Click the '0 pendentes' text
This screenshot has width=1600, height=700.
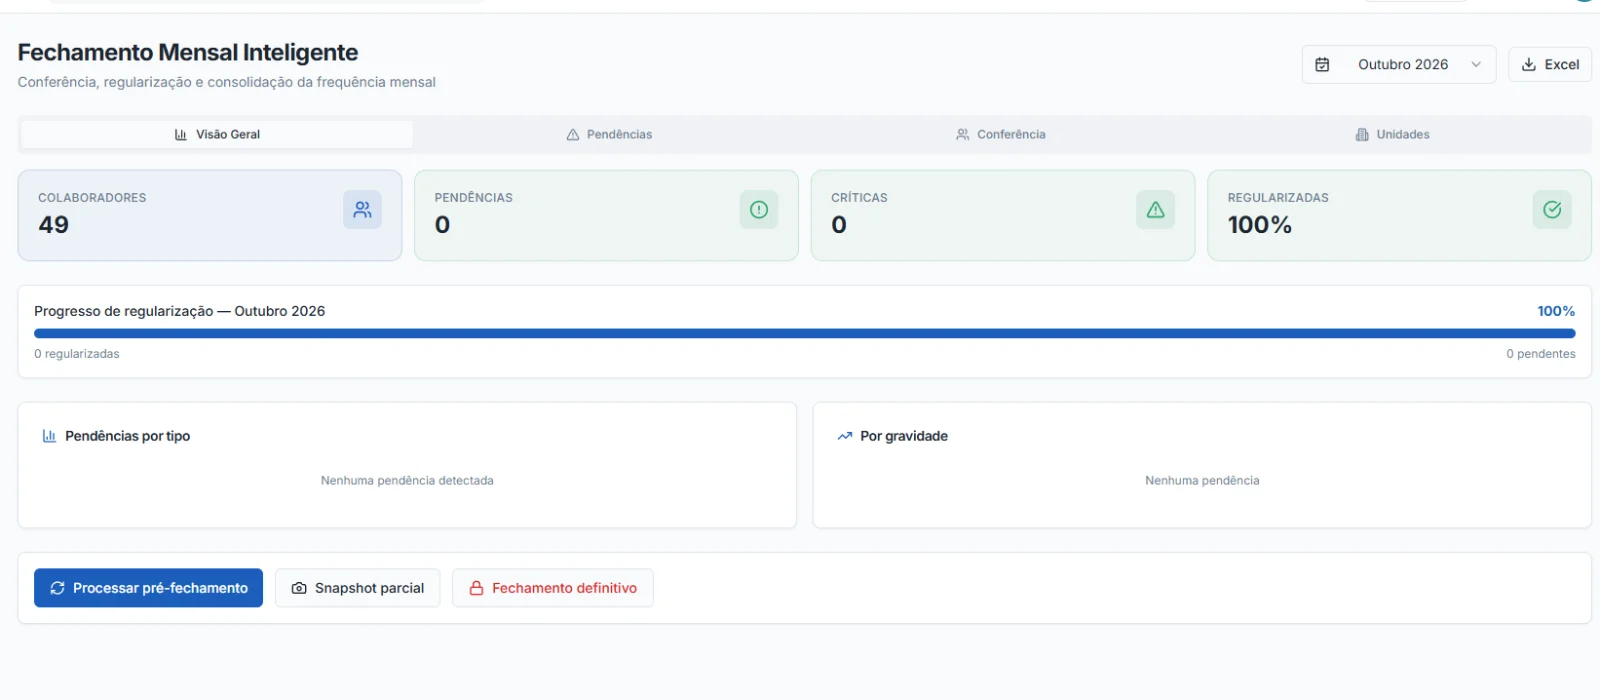1541,354
